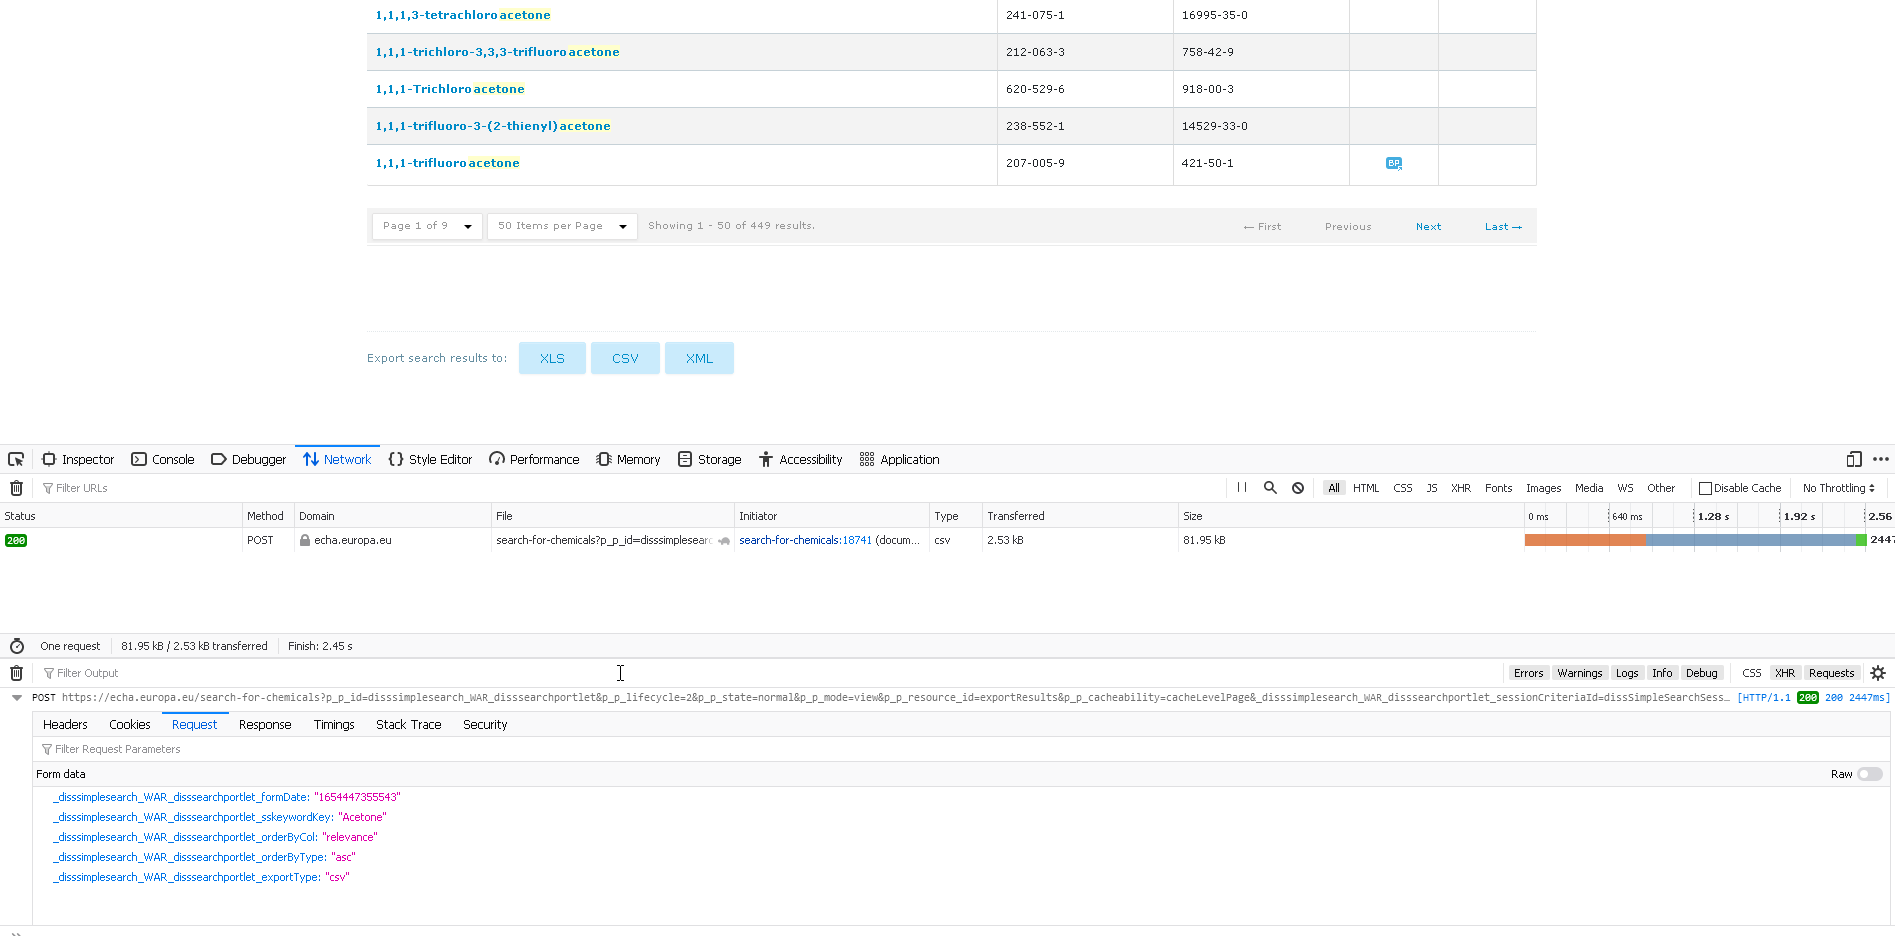
Task: Open the Memory panel
Action: click(629, 459)
